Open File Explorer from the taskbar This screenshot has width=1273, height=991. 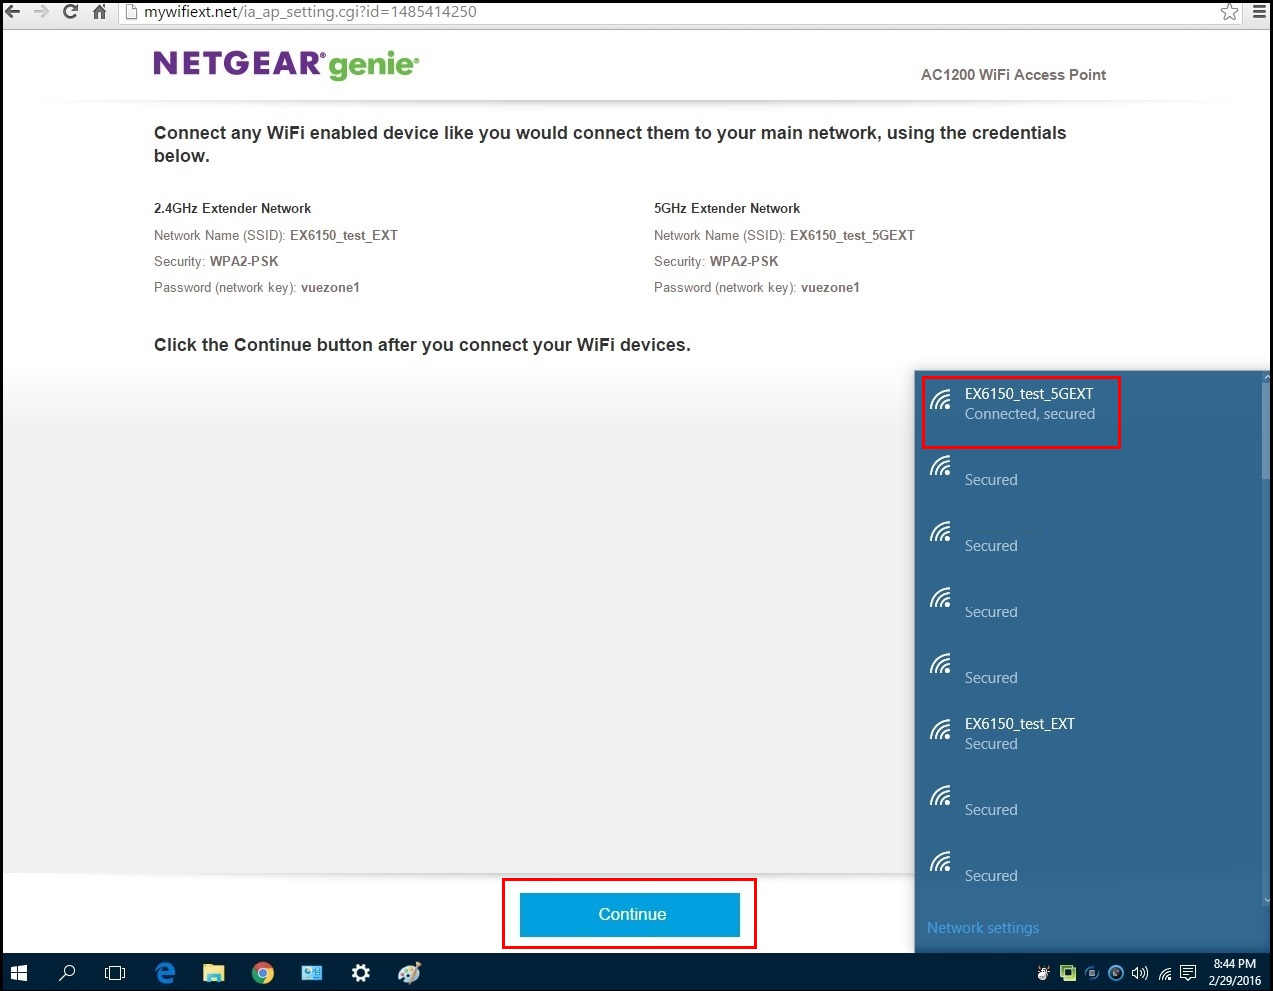tap(214, 973)
